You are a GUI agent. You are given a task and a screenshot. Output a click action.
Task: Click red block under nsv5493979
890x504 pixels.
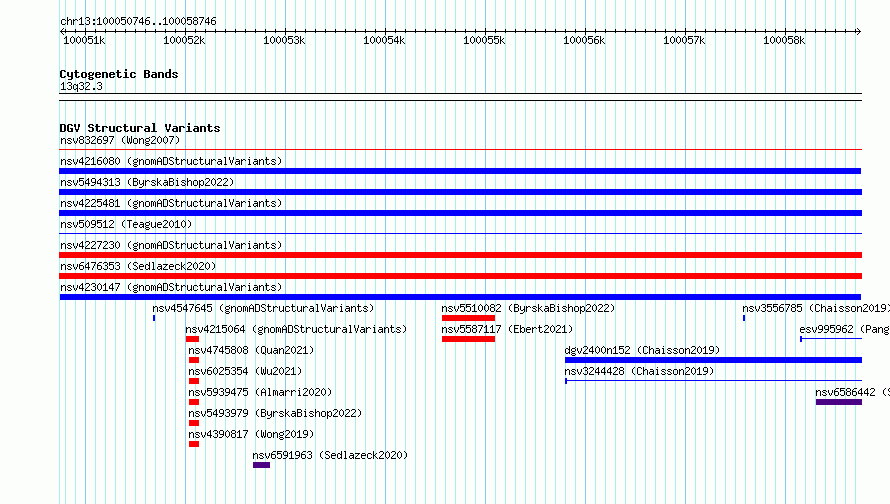point(194,423)
